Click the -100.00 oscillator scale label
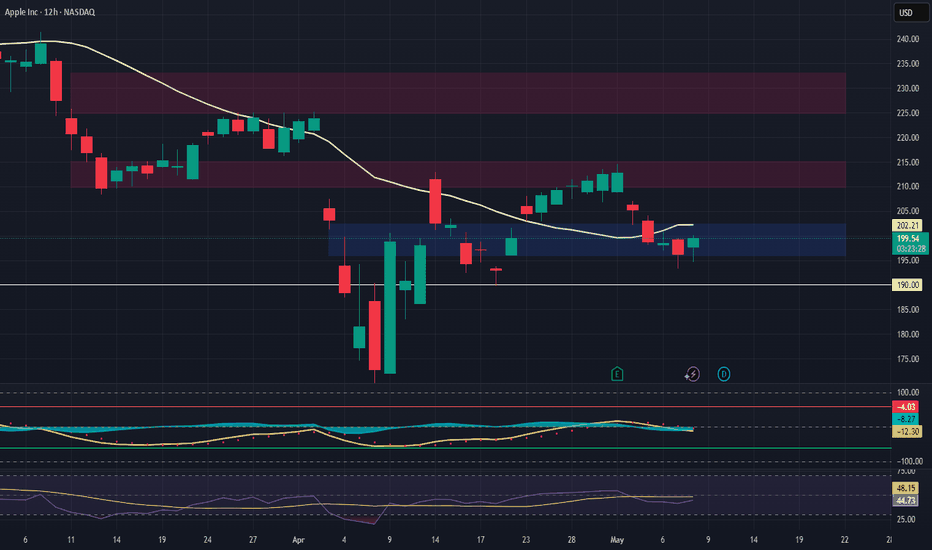Viewport: 932px width, 550px height. click(x=909, y=461)
